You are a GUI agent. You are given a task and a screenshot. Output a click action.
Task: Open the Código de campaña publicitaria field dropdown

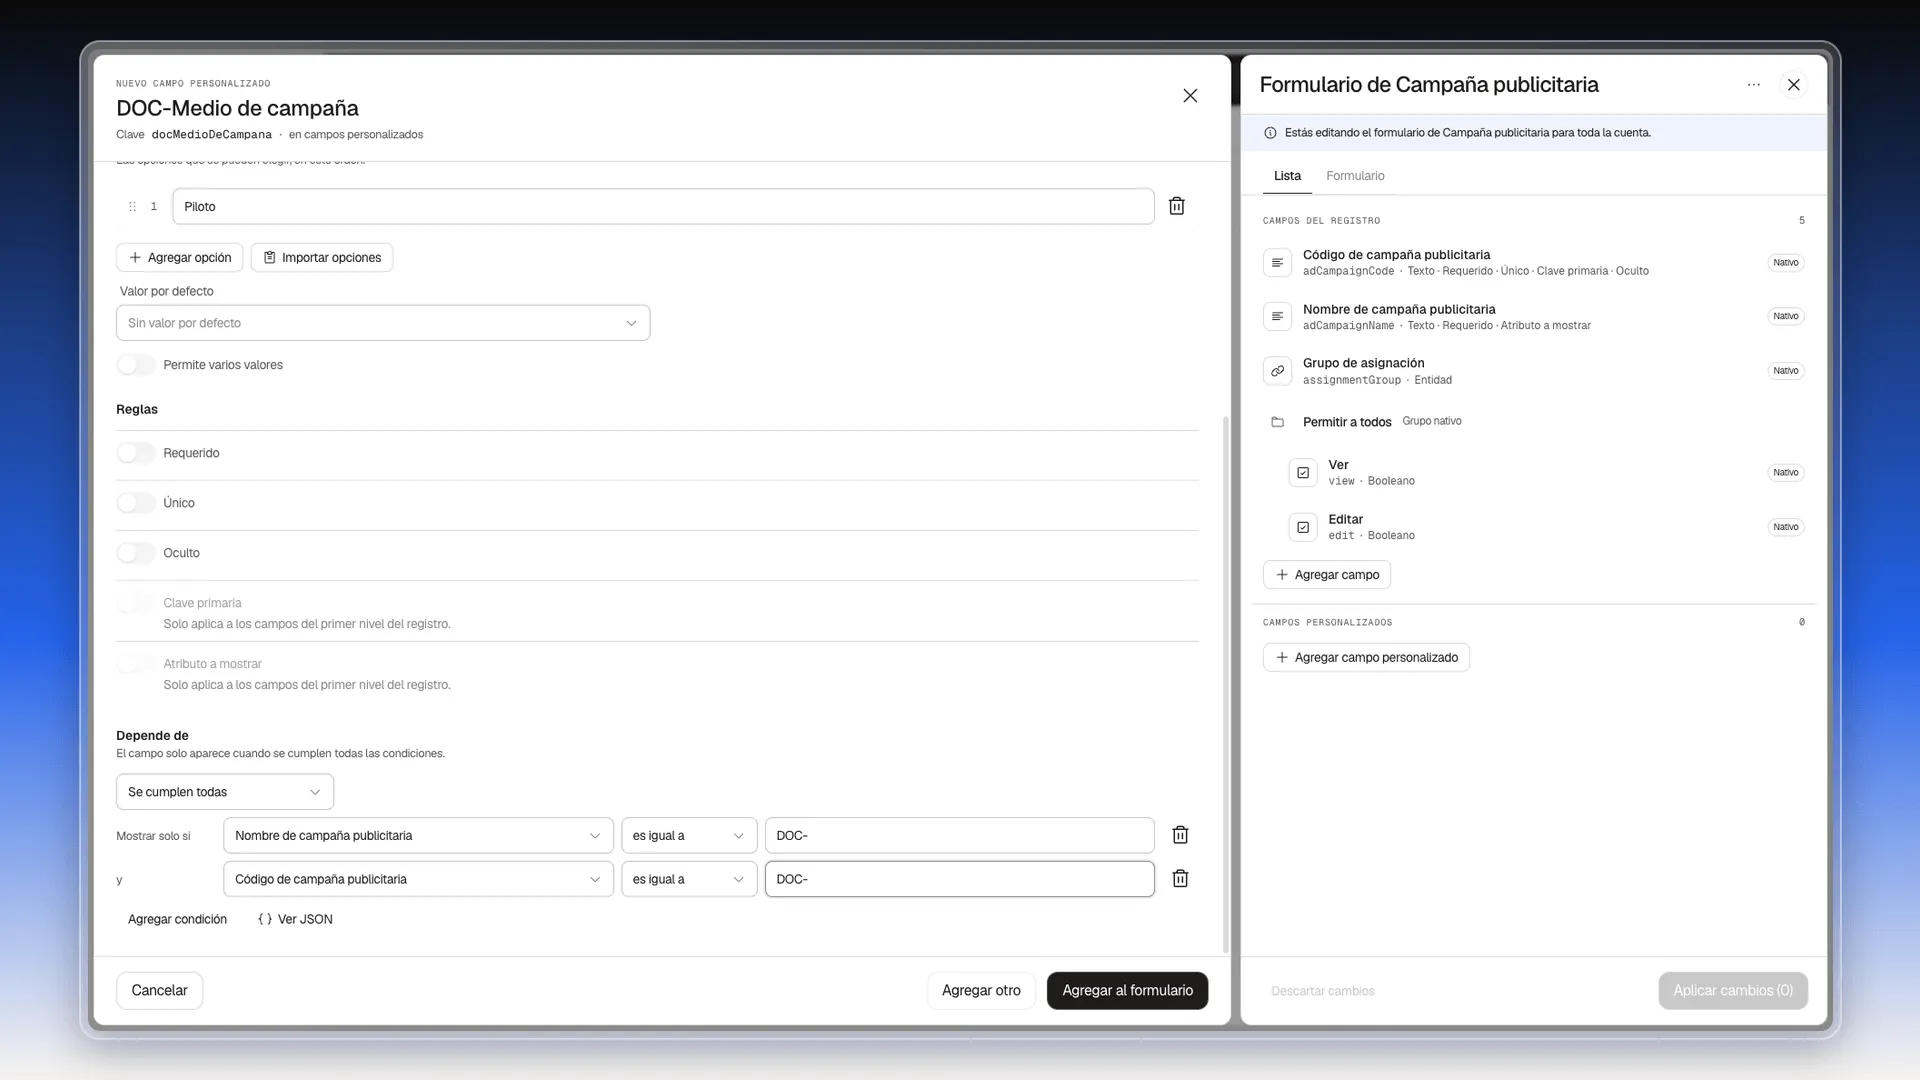[x=418, y=880]
